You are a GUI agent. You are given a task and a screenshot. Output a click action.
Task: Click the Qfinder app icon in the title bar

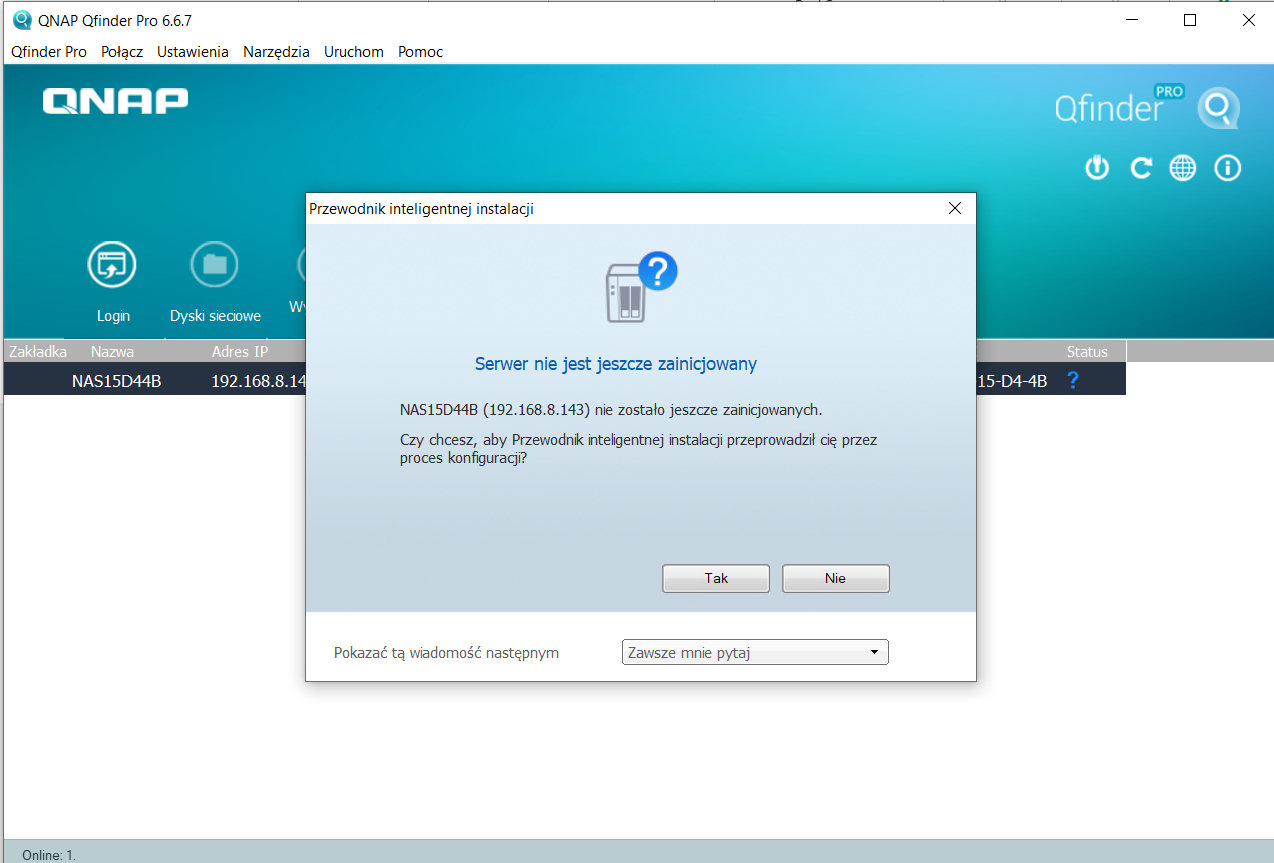[x=22, y=20]
